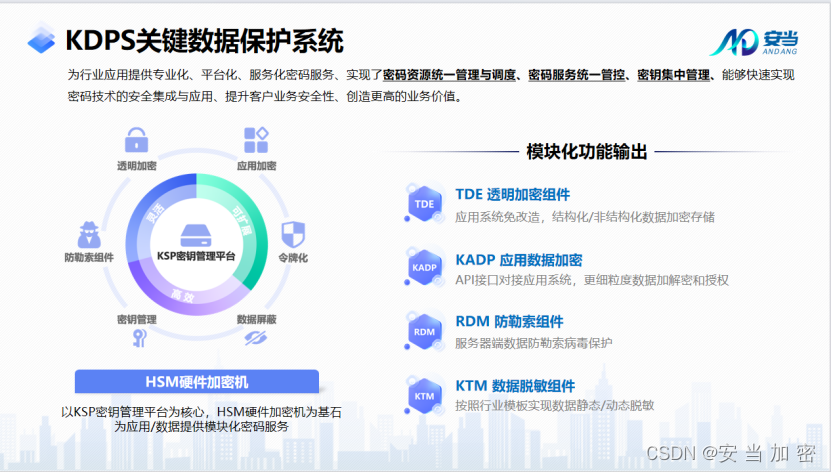
Task: Click the 令牌化 label
Action: [x=293, y=258]
